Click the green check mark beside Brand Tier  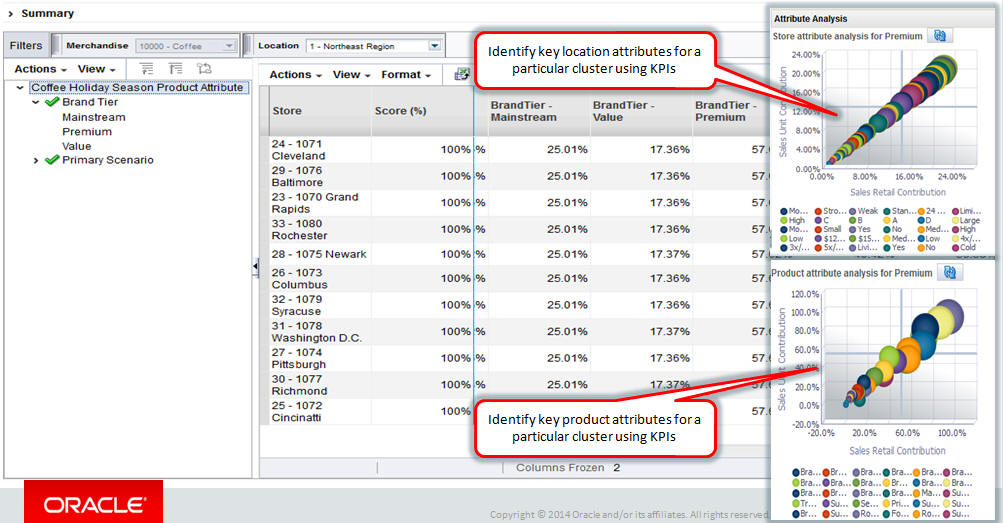tap(52, 102)
